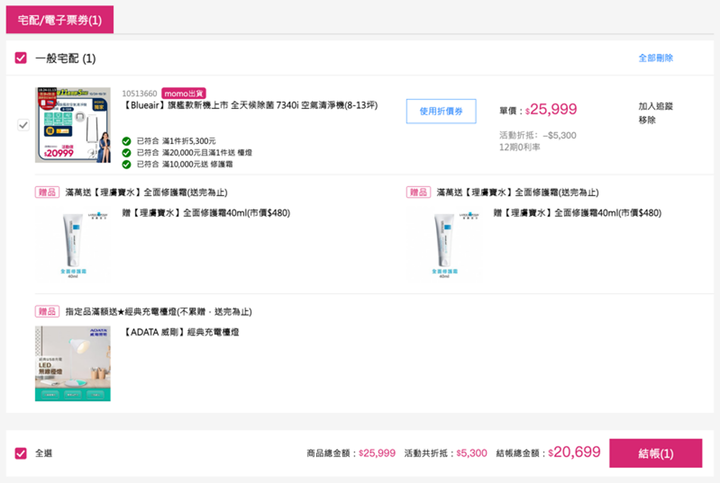This screenshot has width=720, height=483.
Task: Select the text 【ADATA 威剛】經典充電檯燈
Action: pos(180,332)
